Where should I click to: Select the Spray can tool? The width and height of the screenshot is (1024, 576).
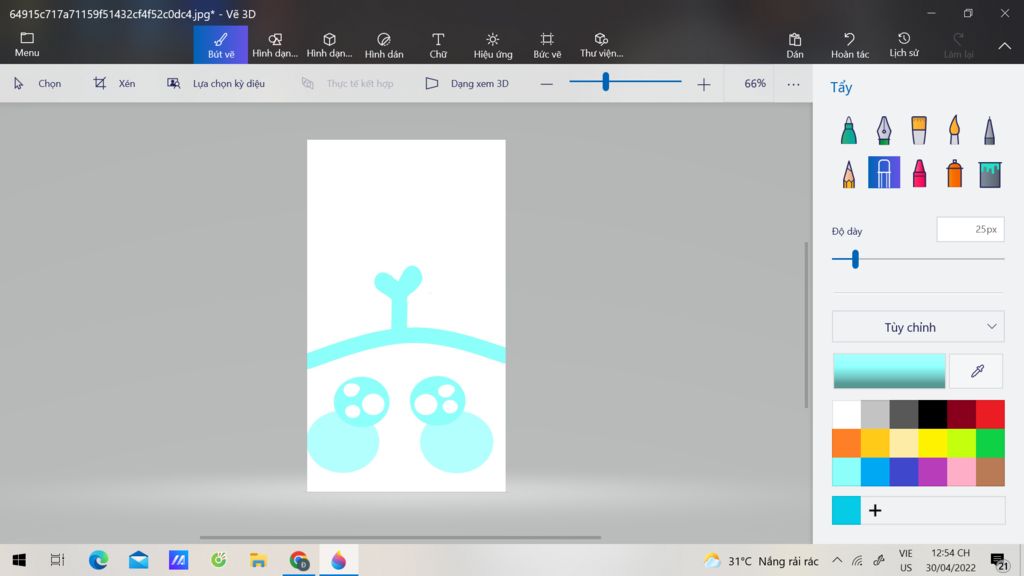tap(954, 173)
